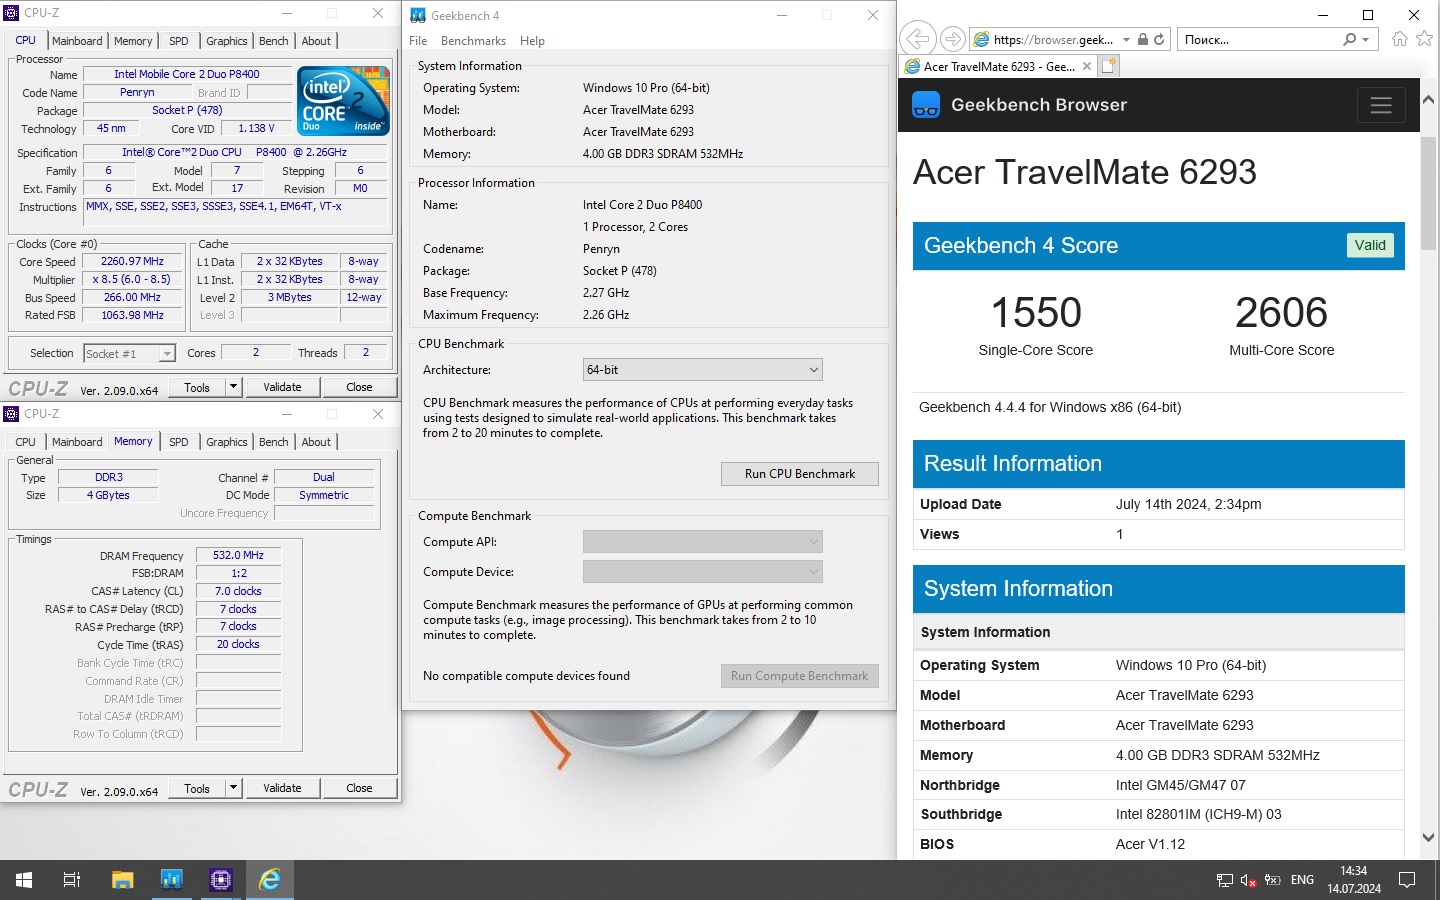Open Task View on the taskbar
The image size is (1440, 900).
coord(72,880)
